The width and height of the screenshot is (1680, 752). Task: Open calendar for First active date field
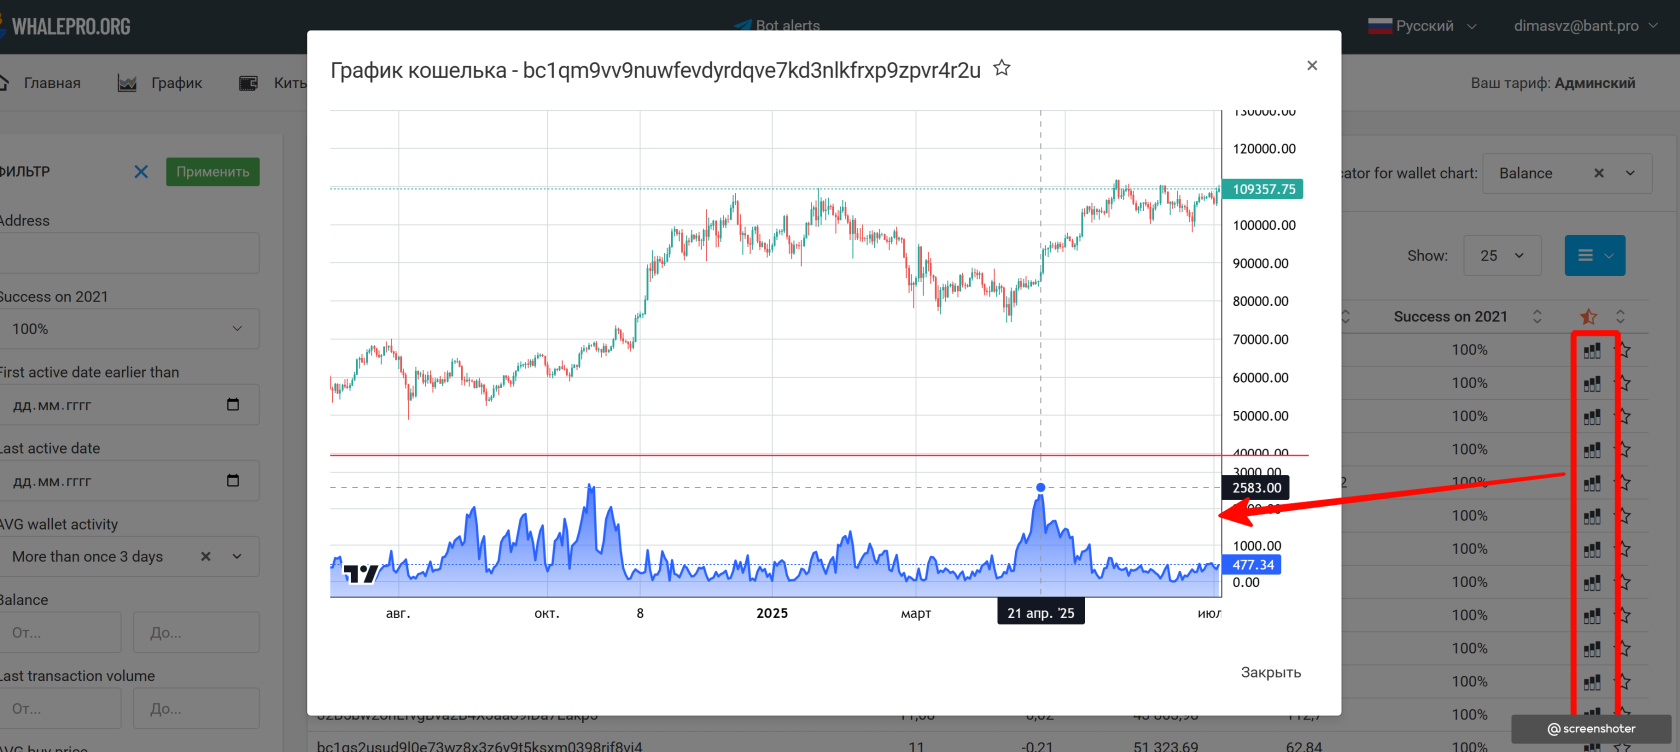tap(233, 405)
